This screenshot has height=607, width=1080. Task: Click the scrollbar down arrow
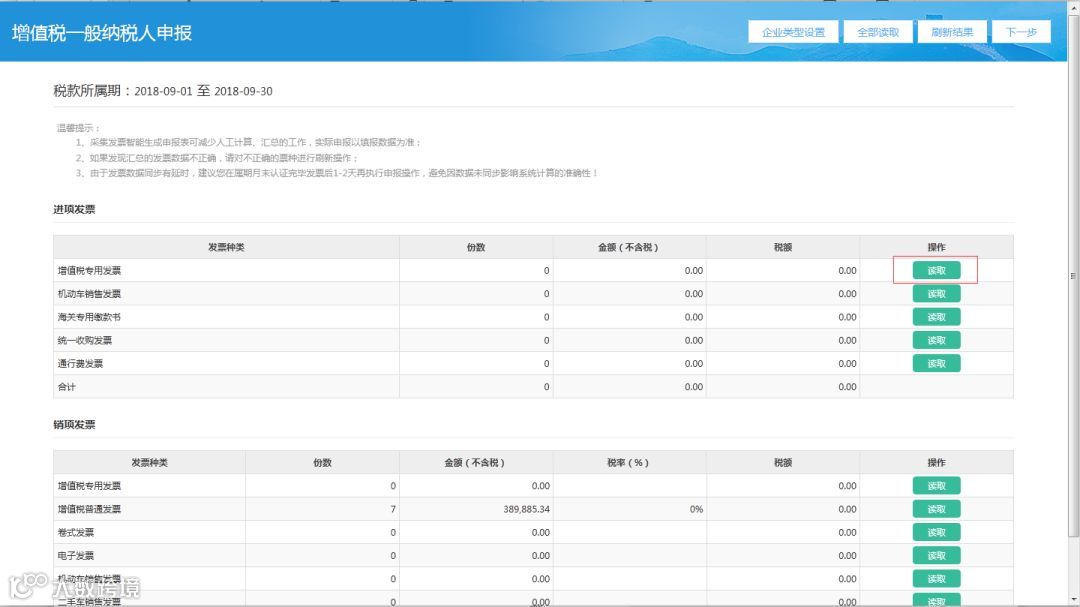[1073, 601]
